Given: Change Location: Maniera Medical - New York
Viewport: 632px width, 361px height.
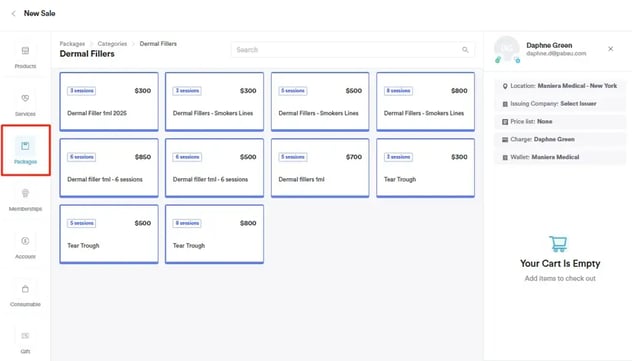Looking at the screenshot, I should [560, 86].
